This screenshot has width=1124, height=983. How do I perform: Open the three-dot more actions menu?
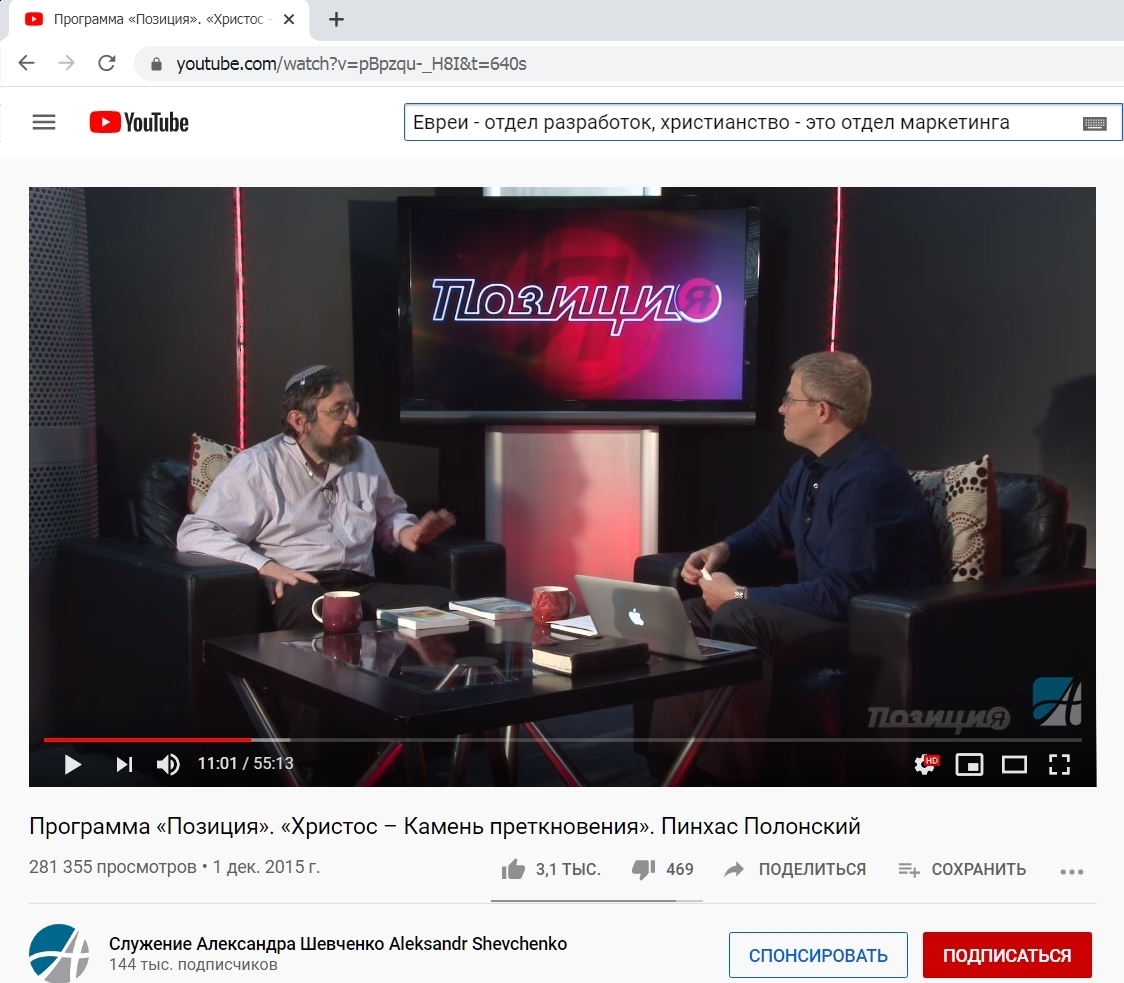click(1072, 871)
